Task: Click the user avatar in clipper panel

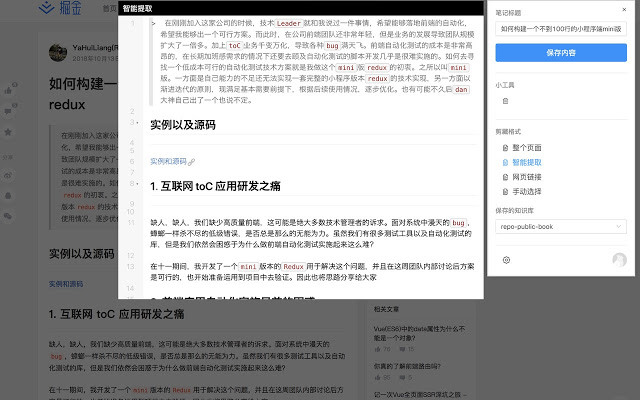Action: pos(619,260)
